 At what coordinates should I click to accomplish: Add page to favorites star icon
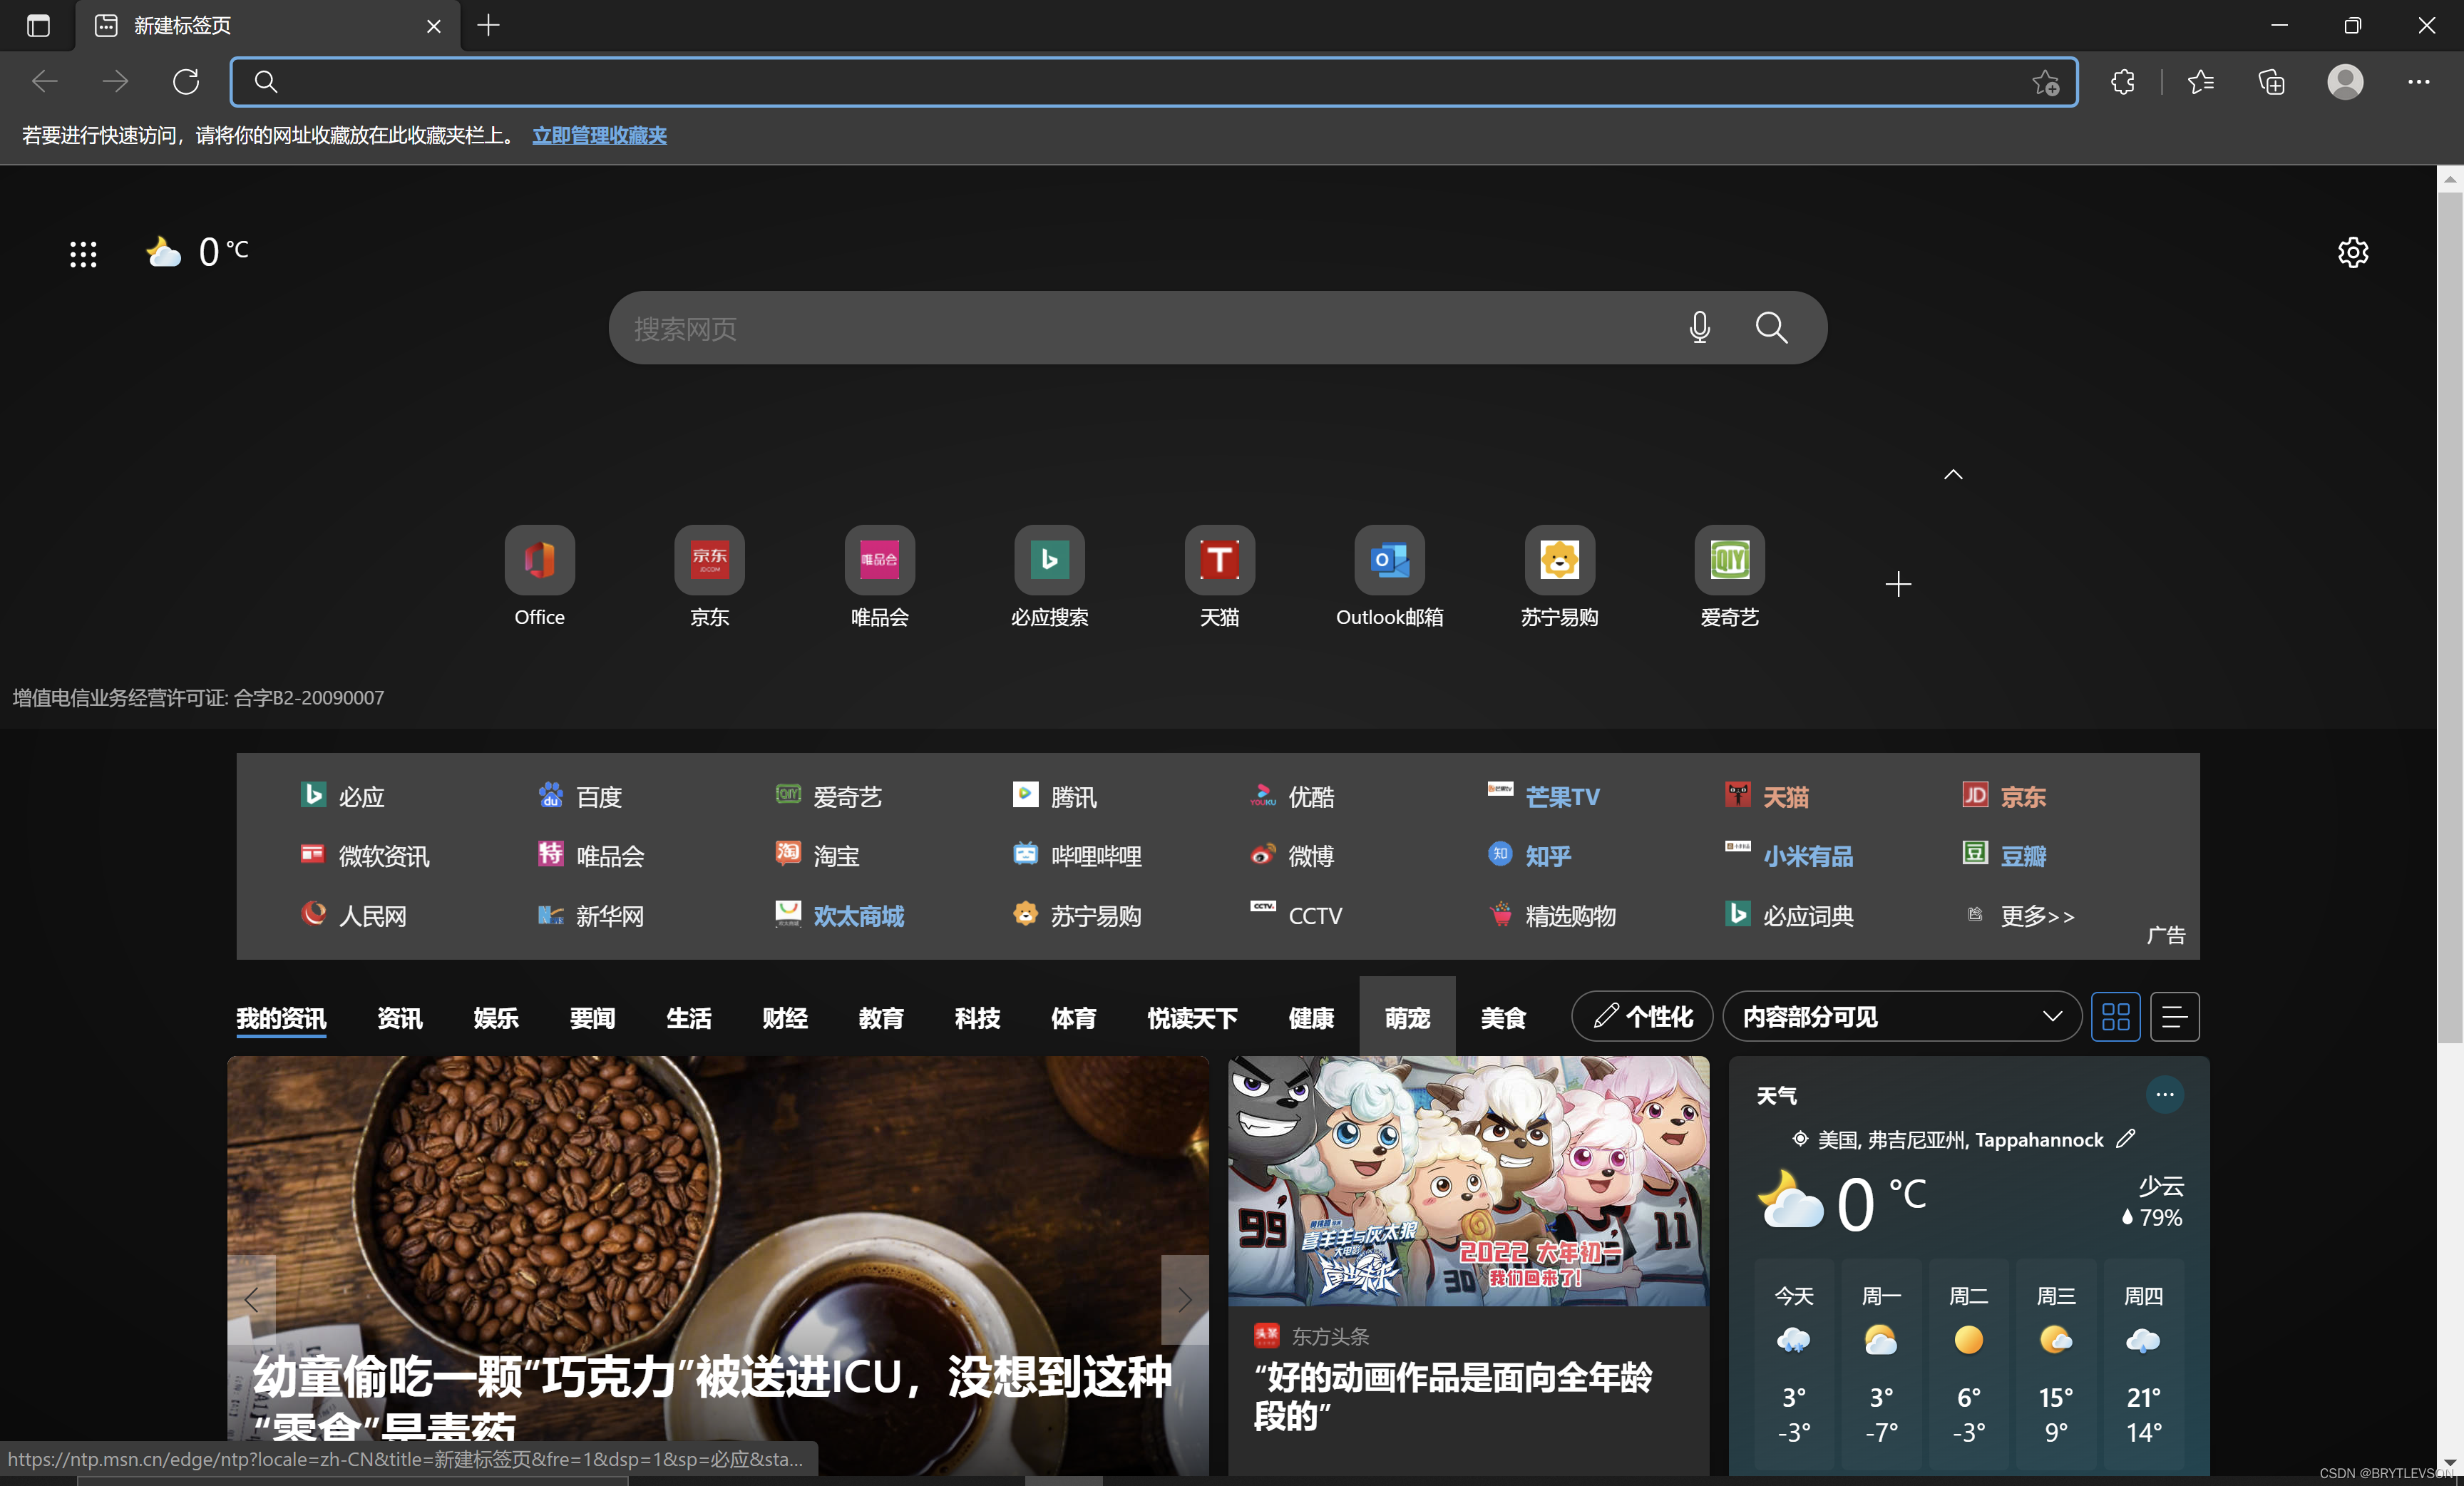(x=2045, y=82)
